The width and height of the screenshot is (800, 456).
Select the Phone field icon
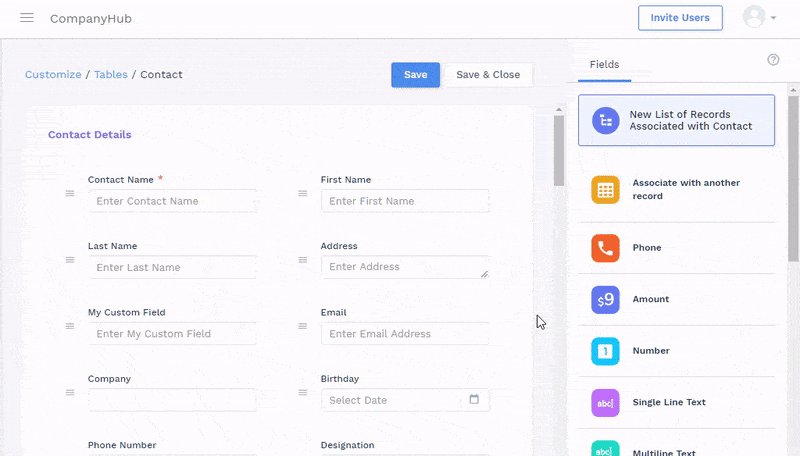(605, 248)
